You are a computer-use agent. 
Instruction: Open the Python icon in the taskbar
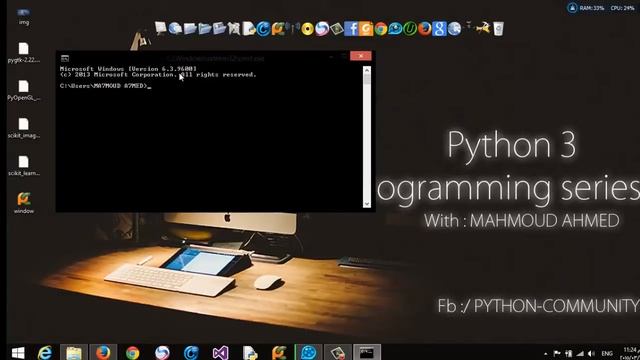250,353
